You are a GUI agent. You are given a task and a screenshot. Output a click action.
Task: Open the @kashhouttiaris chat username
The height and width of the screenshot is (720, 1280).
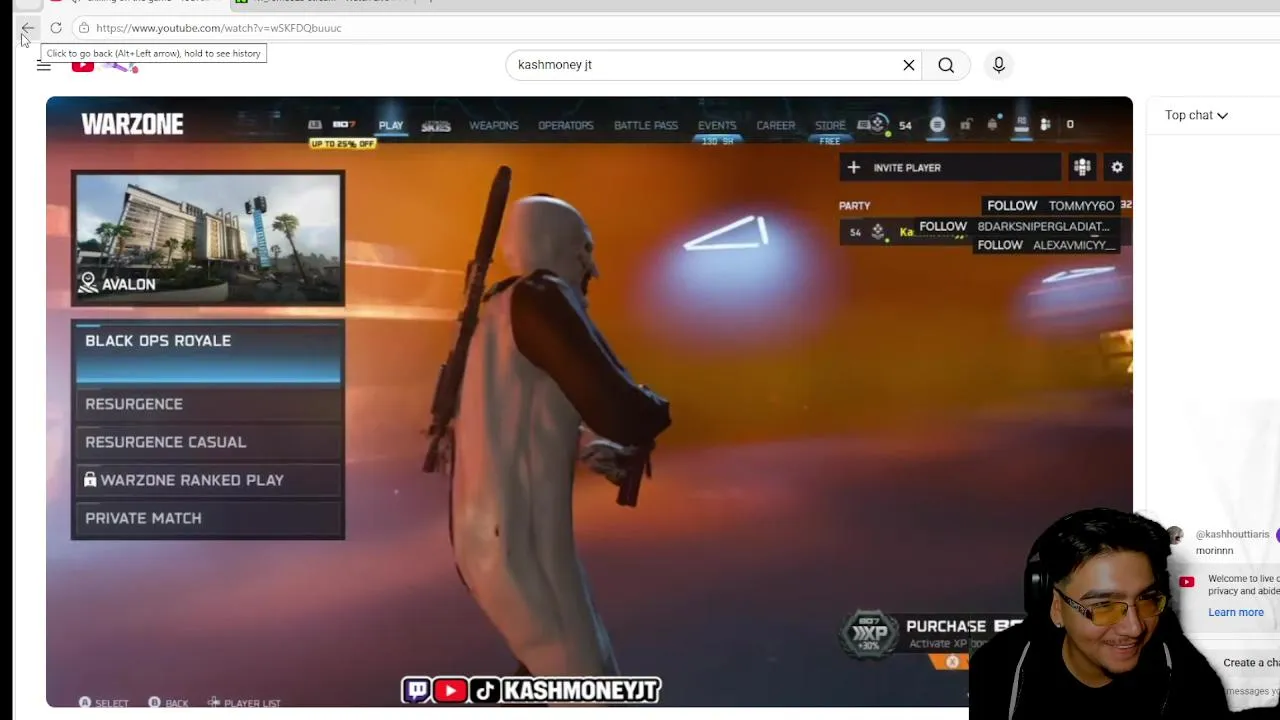[x=1232, y=534]
